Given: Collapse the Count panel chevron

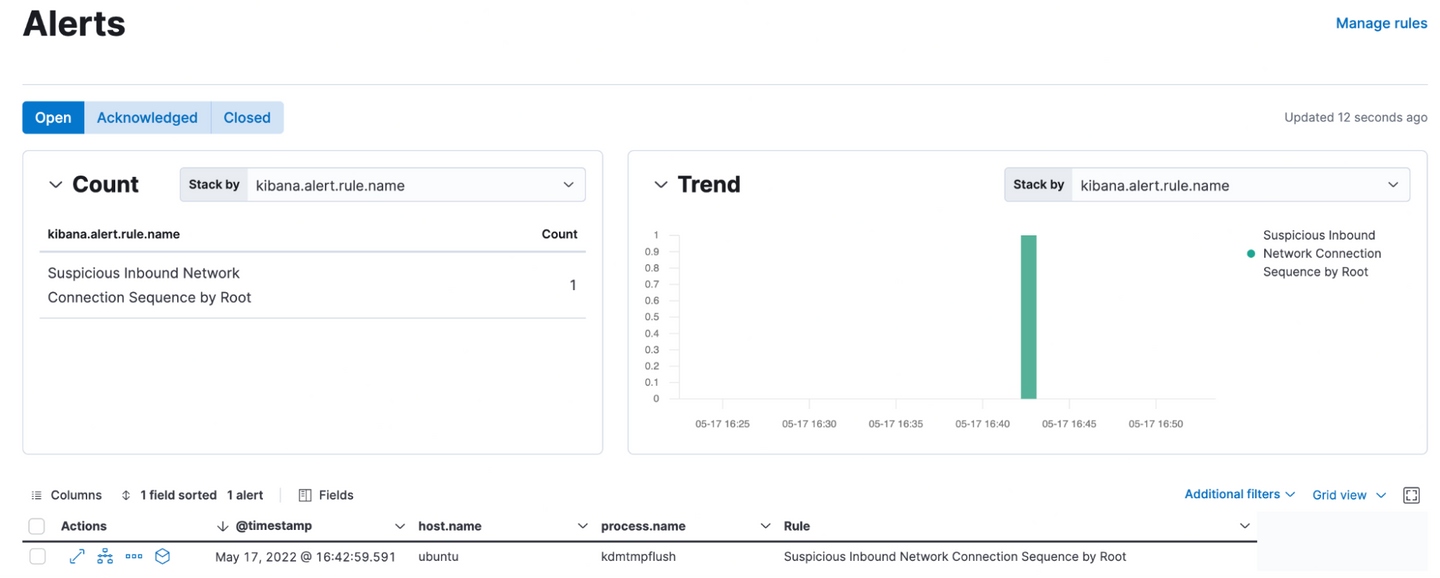Looking at the screenshot, I should 56,185.
